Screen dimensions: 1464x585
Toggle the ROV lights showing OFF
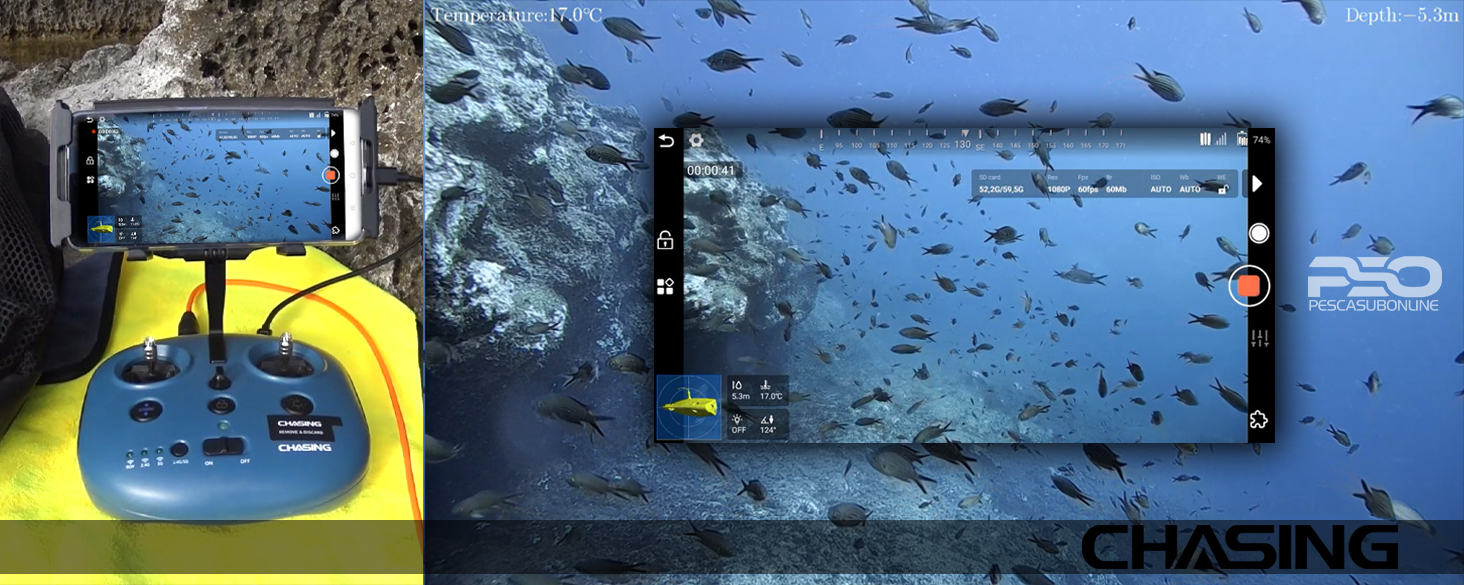pyautogui.click(x=739, y=424)
